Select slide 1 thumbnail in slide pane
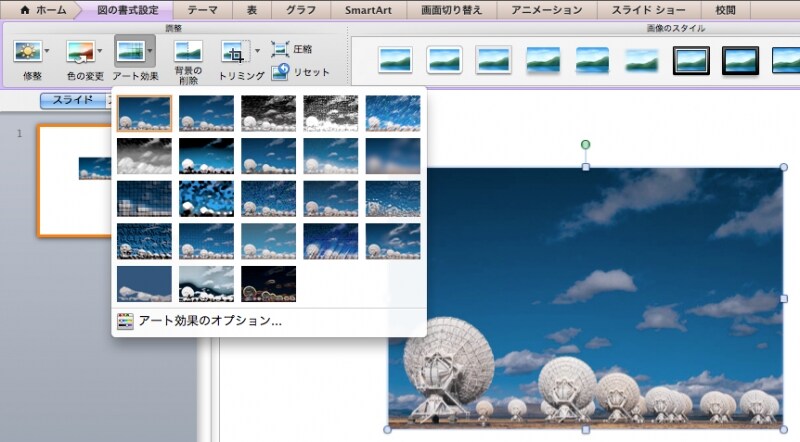 tap(74, 181)
